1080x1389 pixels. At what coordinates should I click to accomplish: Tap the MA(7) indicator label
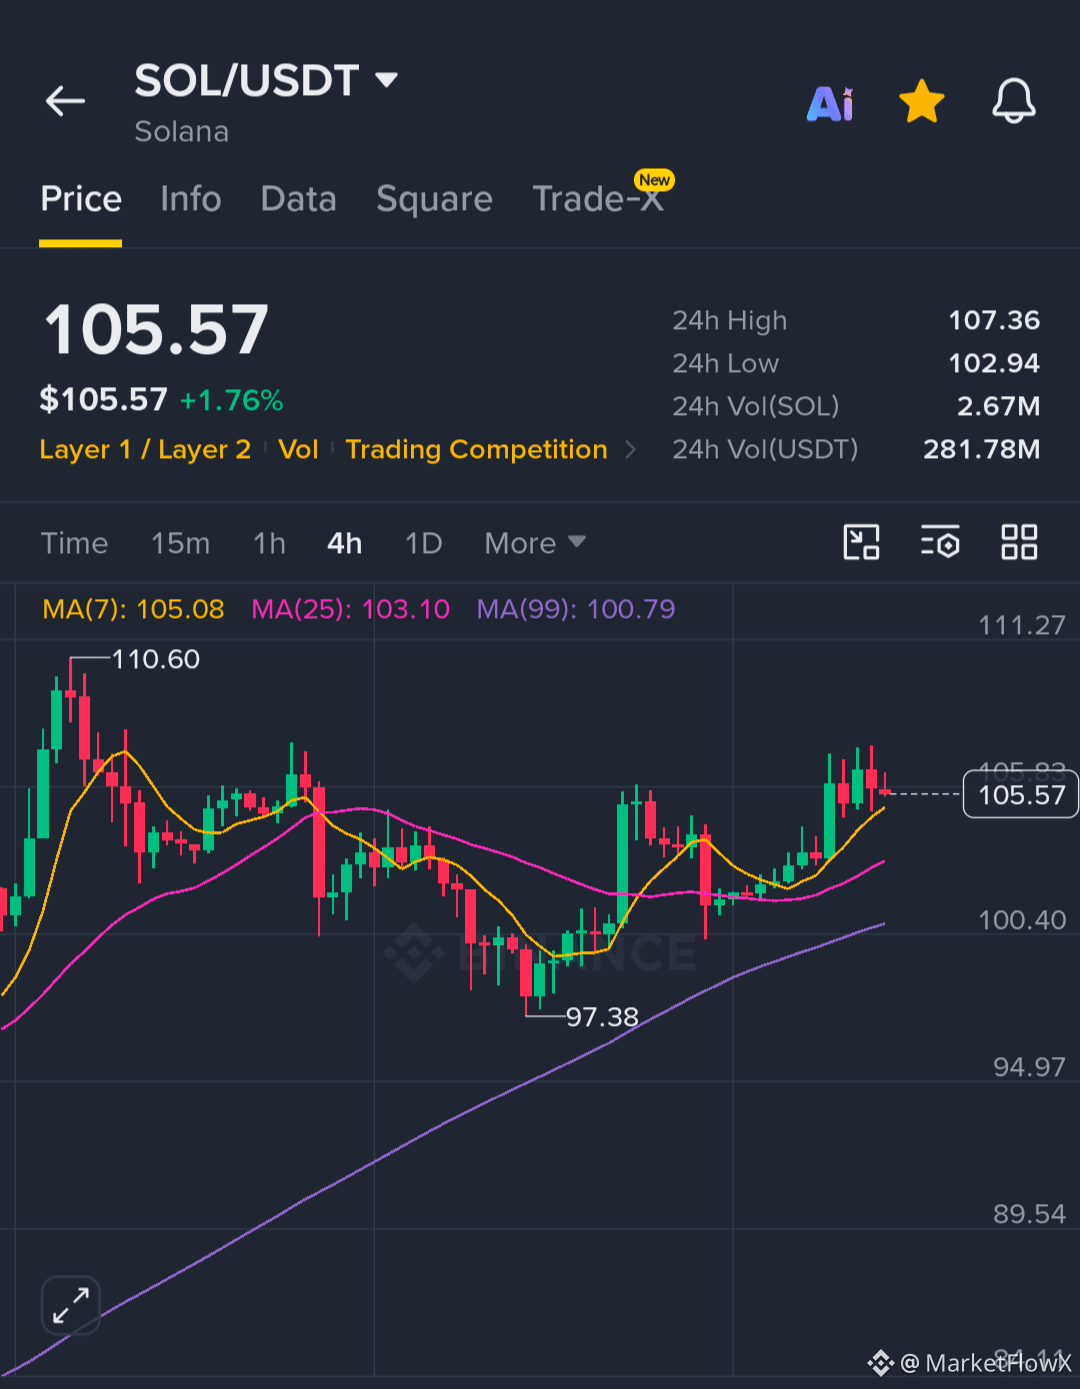pyautogui.click(x=133, y=609)
